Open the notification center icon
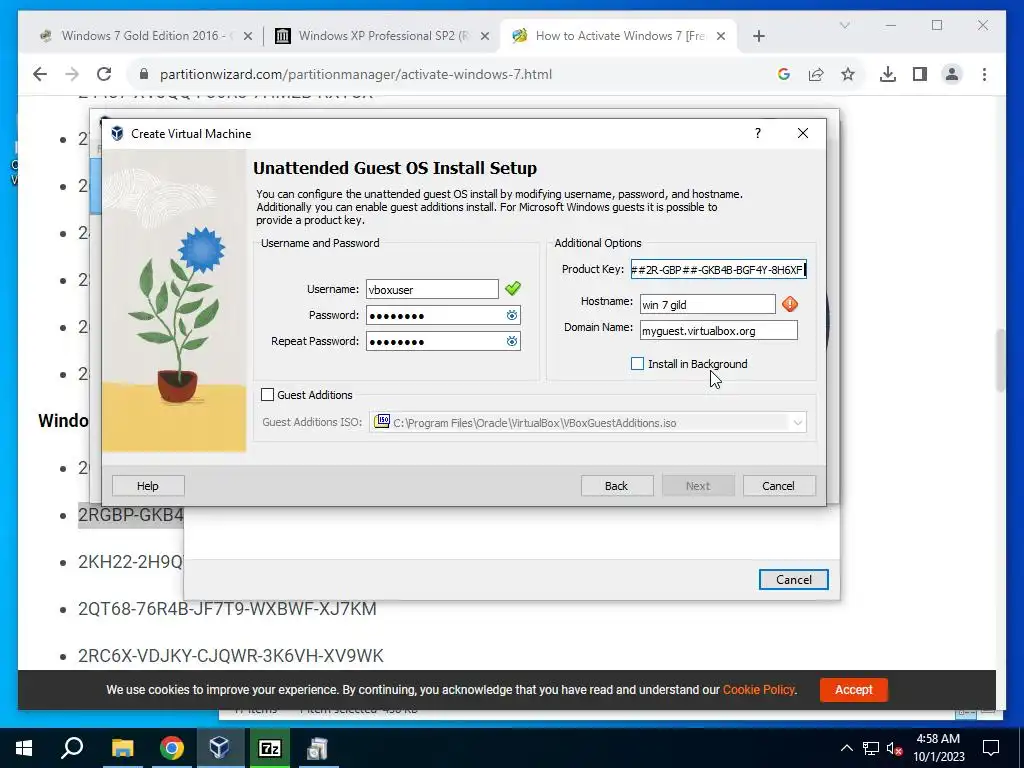Image resolution: width=1024 pixels, height=768 pixels. 991,748
